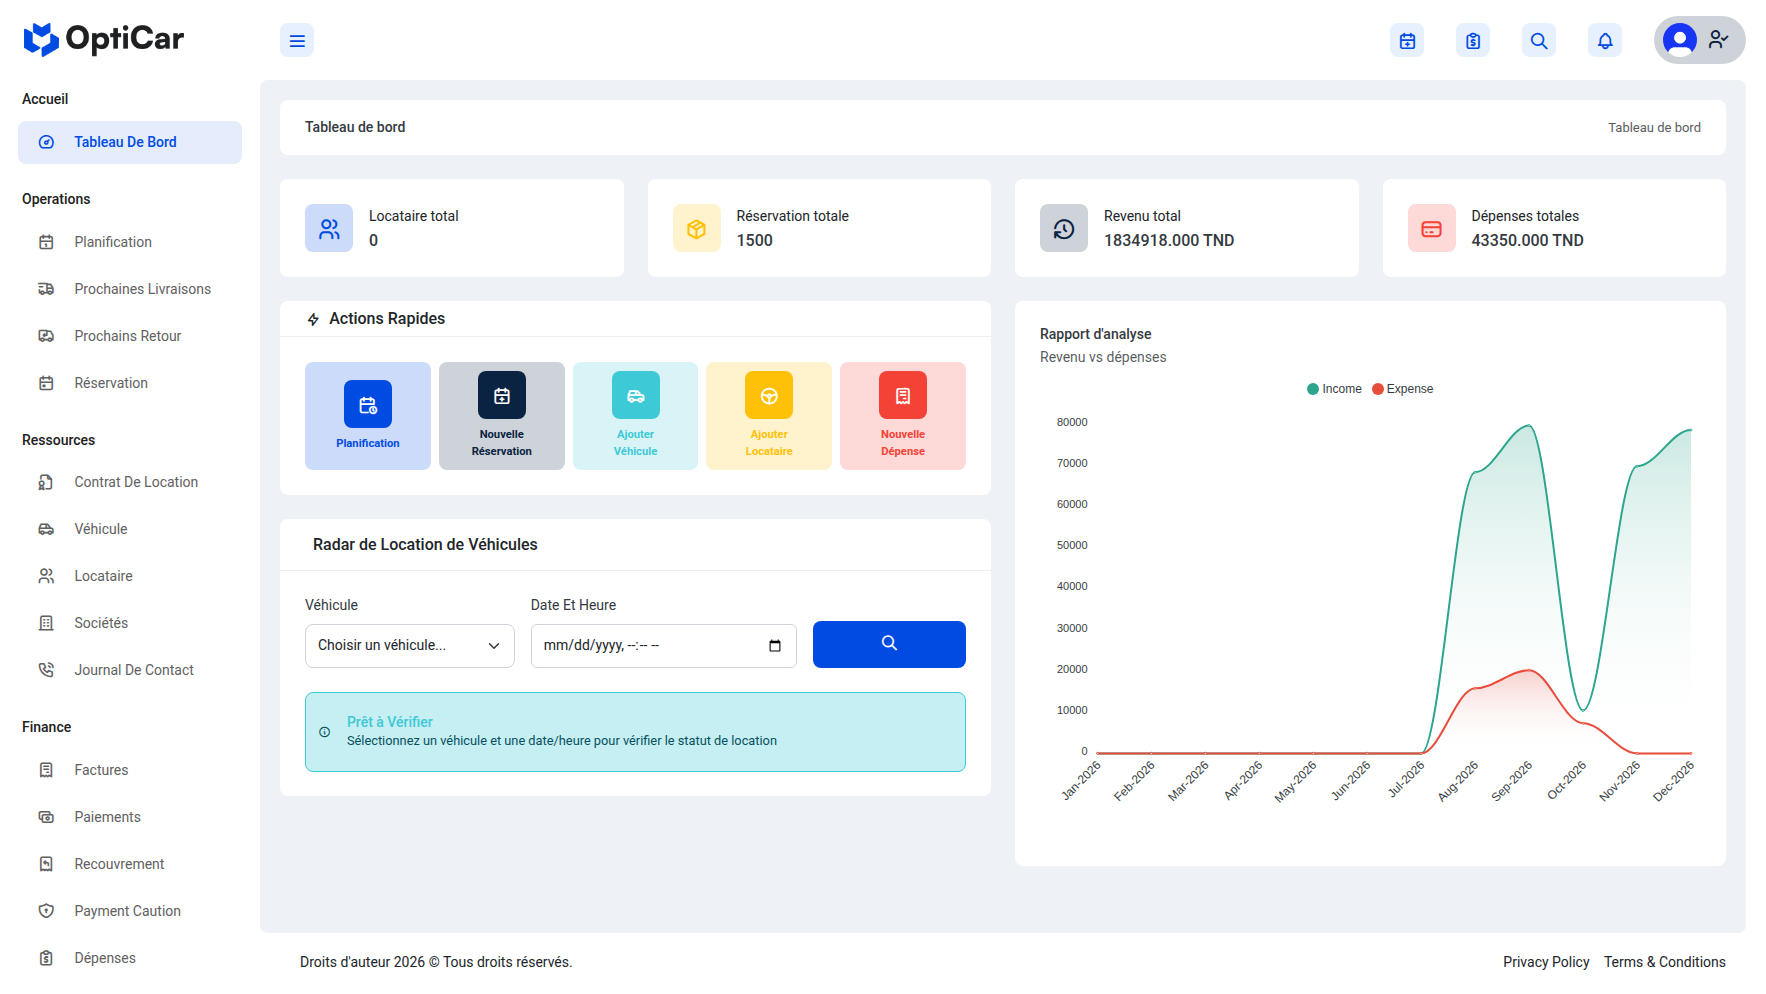The height and width of the screenshot is (994, 1766).
Task: Toggle the hamburger sidebar menu button
Action: pyautogui.click(x=297, y=41)
